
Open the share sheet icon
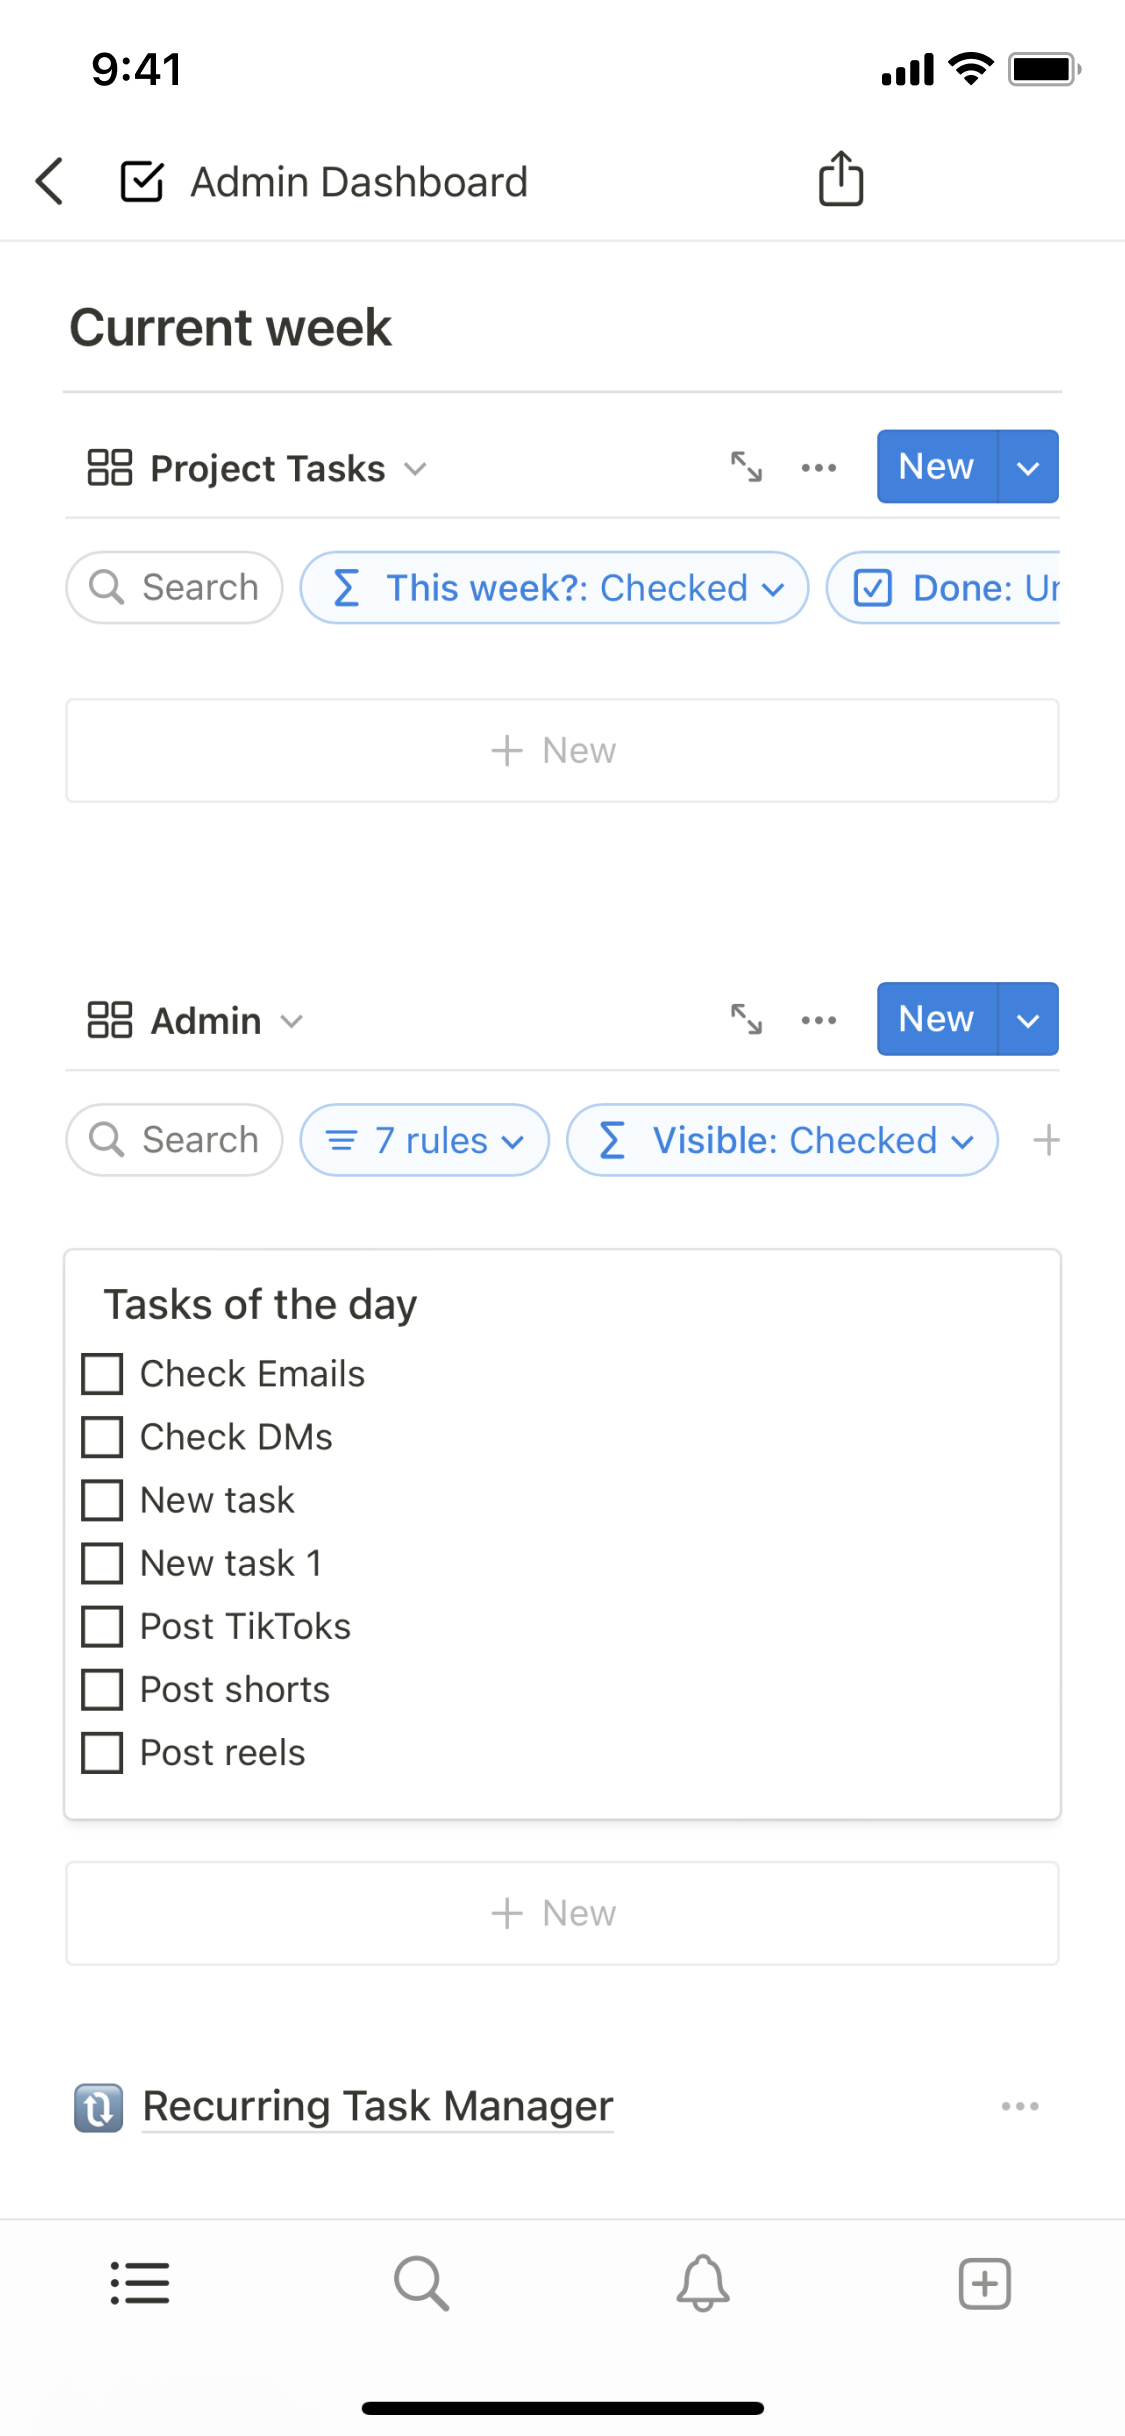pos(841,180)
